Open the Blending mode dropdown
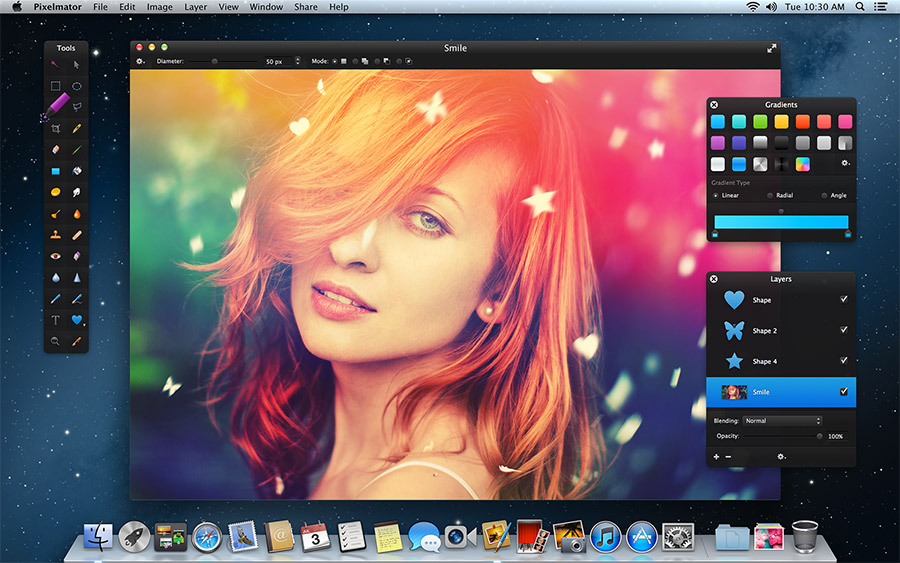Image resolution: width=900 pixels, height=563 pixels. click(782, 421)
